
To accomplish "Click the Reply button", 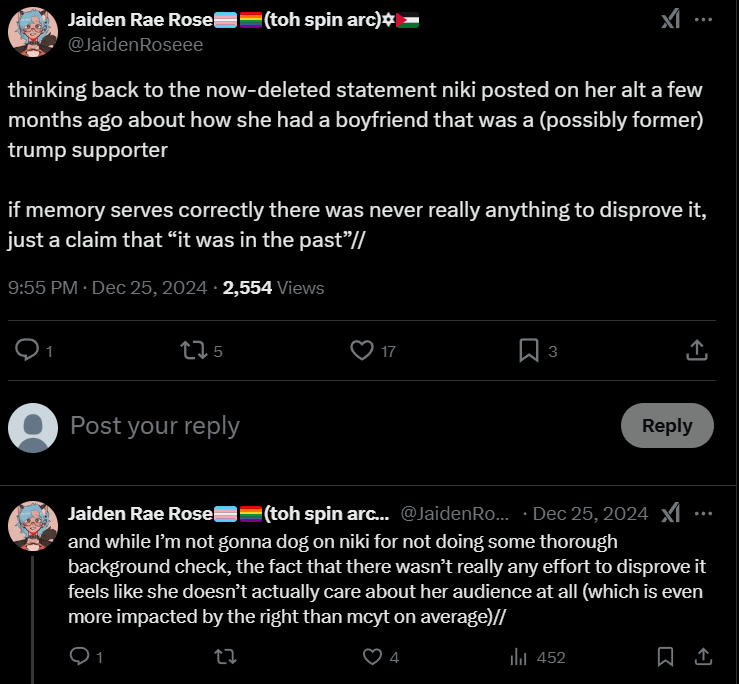I will point(667,426).
